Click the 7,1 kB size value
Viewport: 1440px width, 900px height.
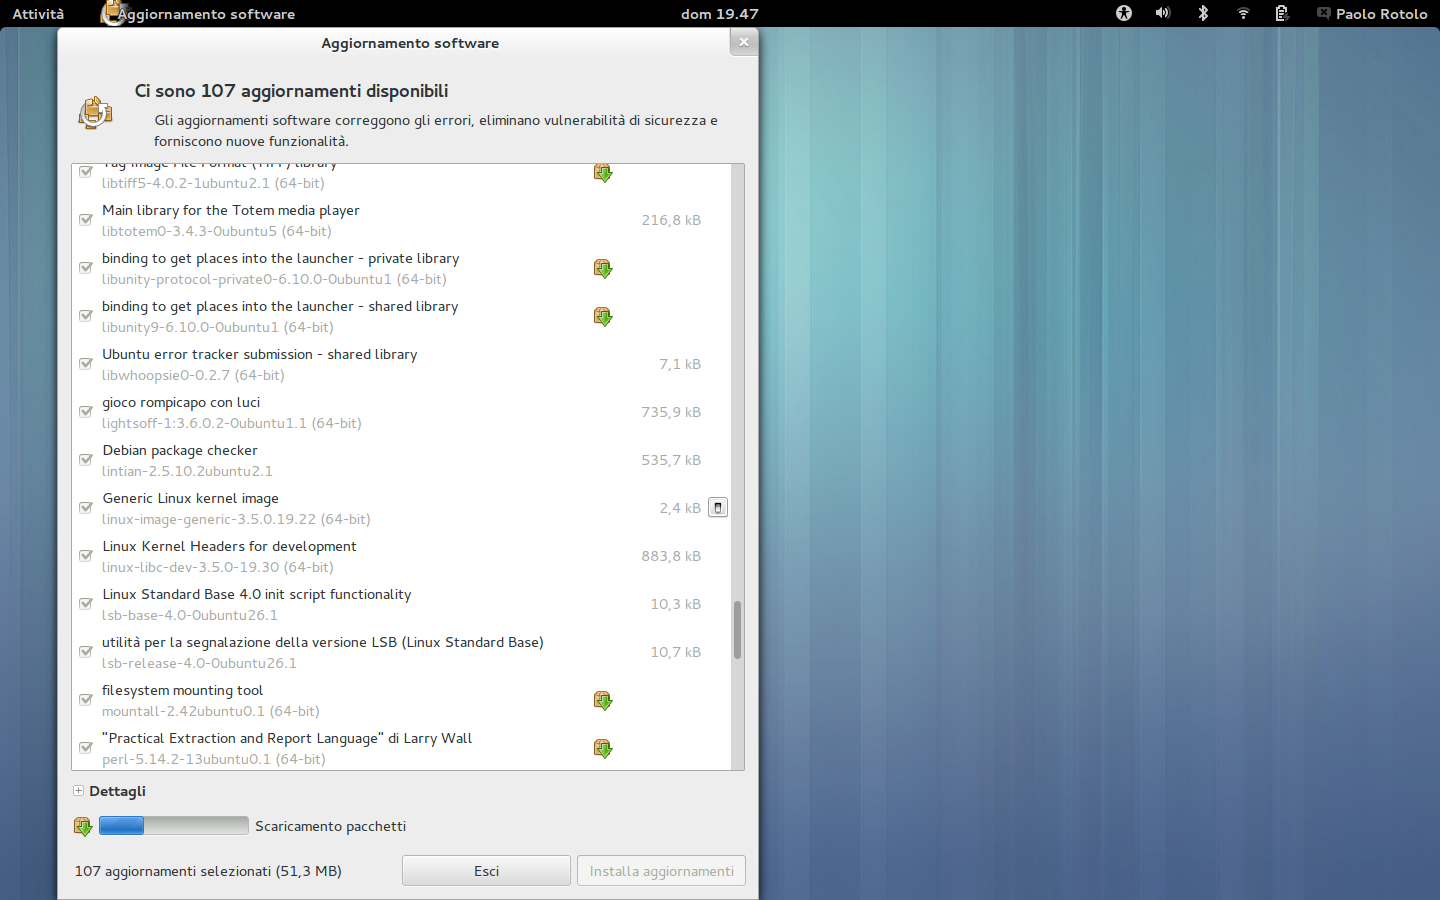click(x=680, y=364)
